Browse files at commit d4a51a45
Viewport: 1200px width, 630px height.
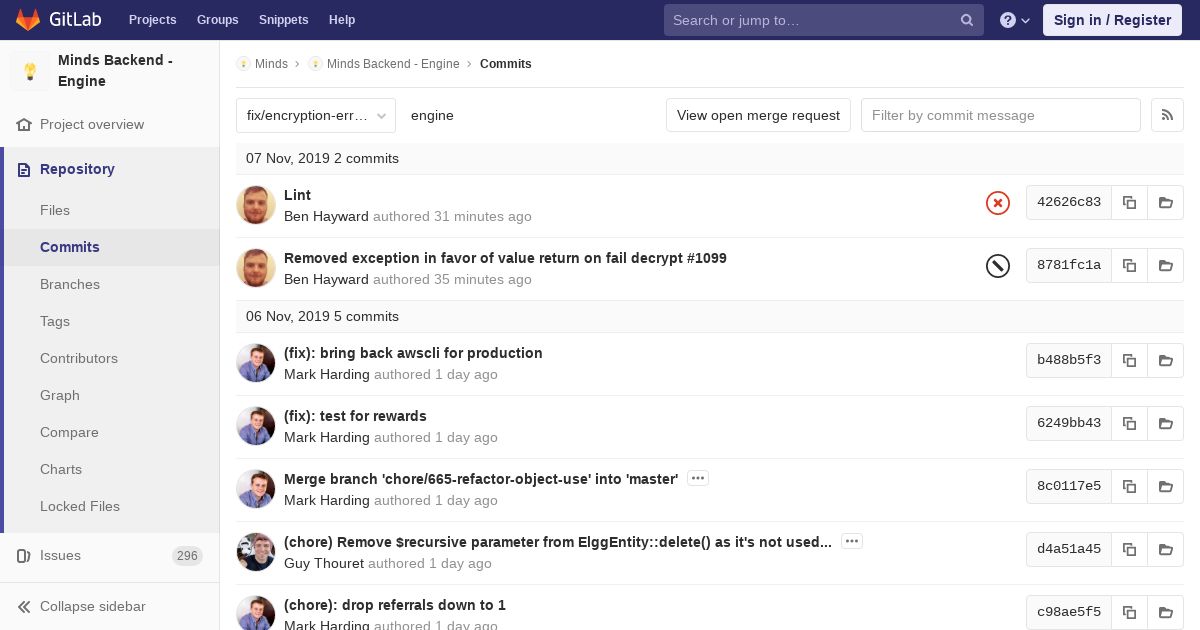click(1165, 549)
